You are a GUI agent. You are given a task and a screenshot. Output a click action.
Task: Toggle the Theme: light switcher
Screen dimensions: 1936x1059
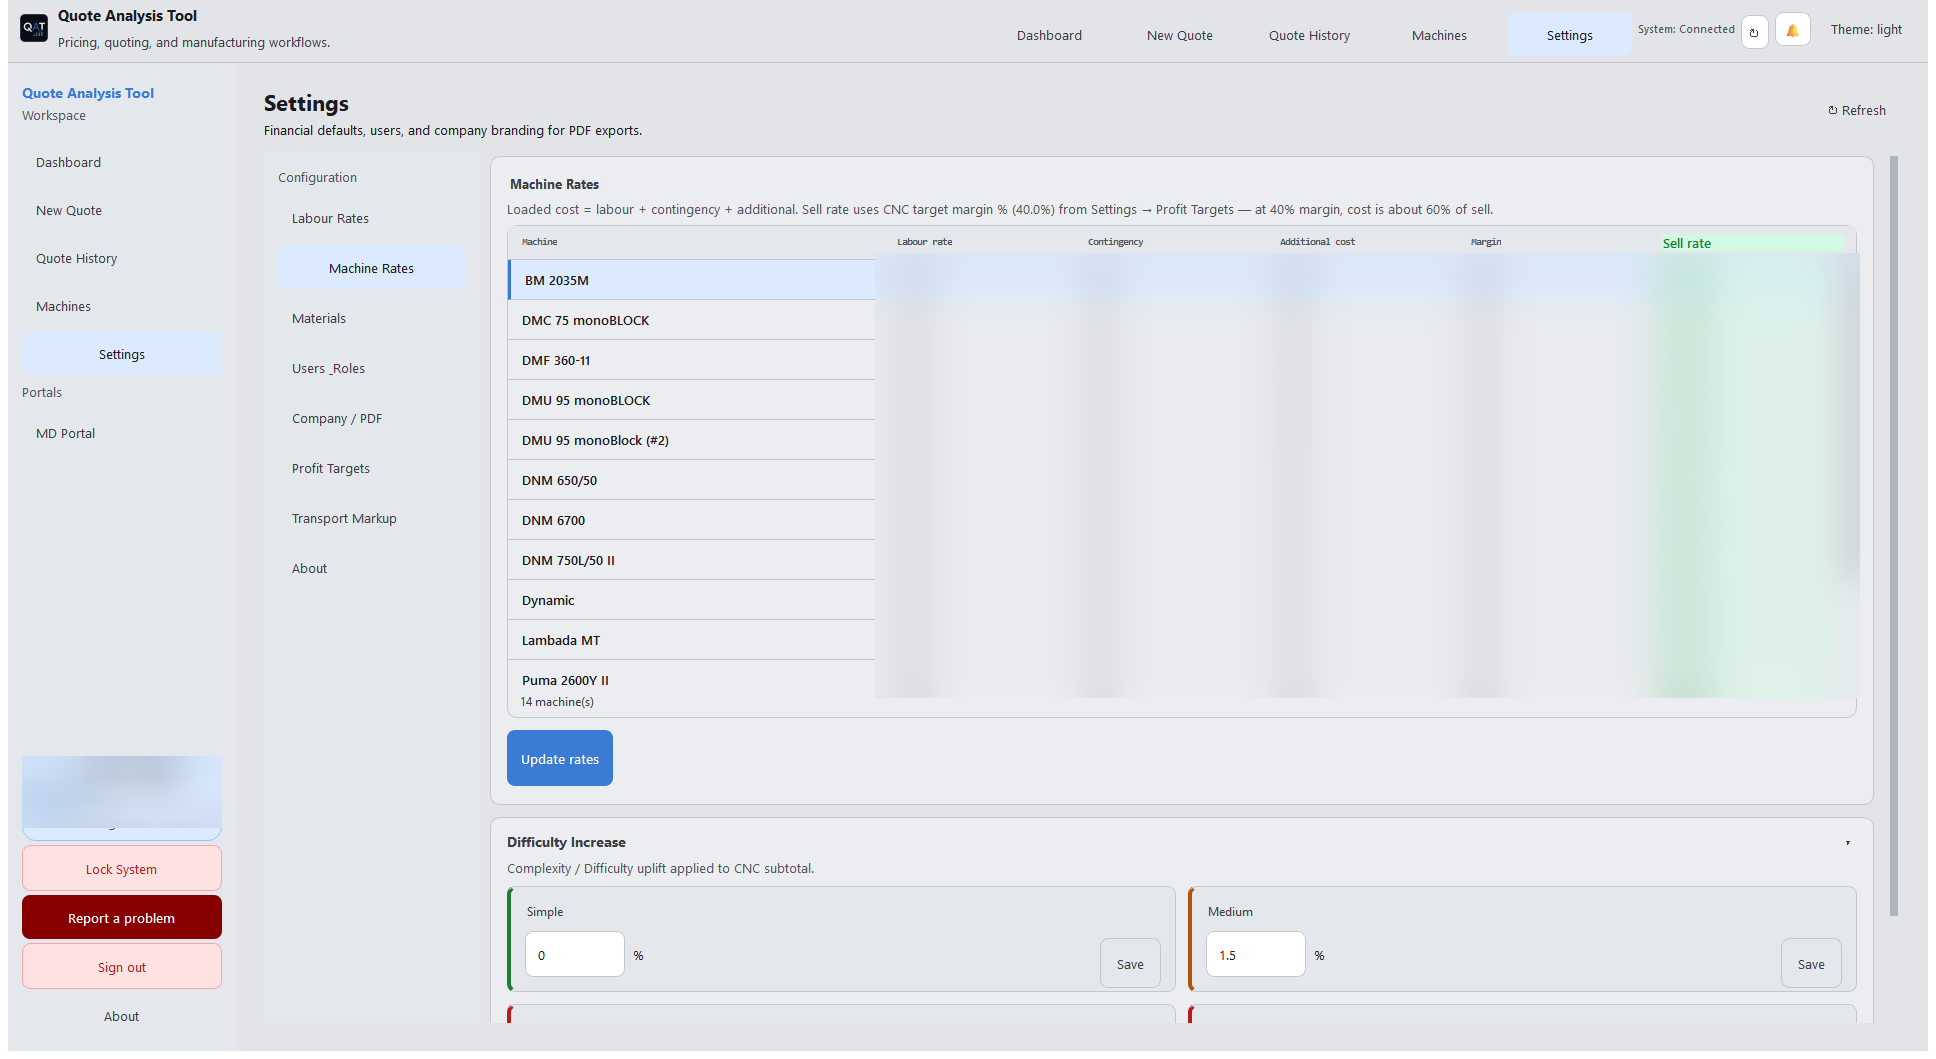coord(1866,30)
